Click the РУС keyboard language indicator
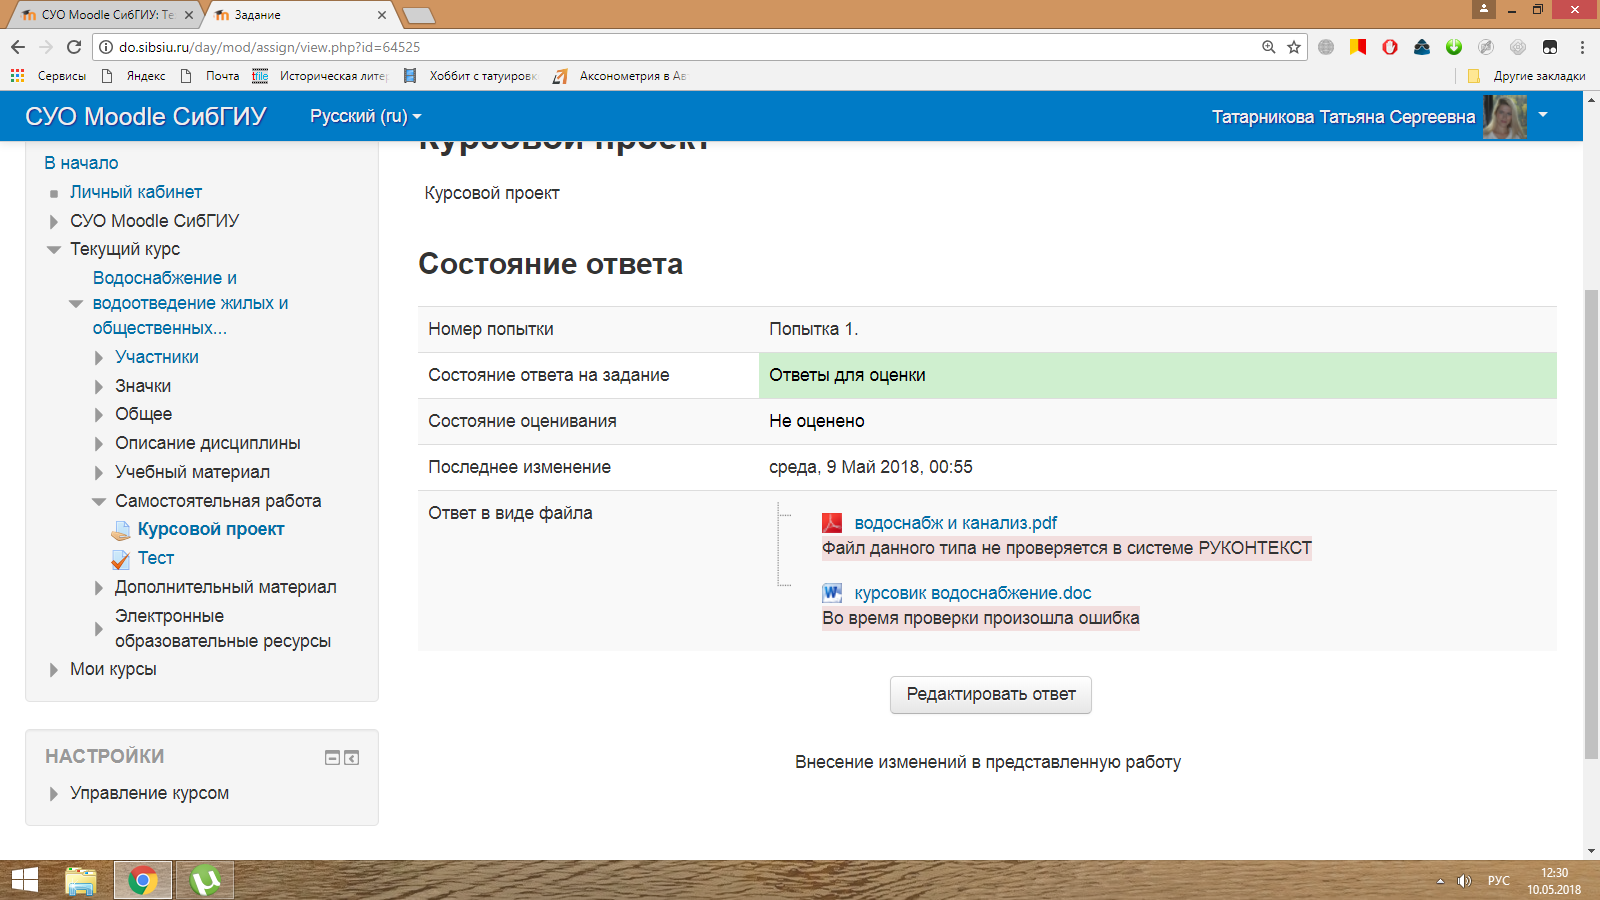1600x900 pixels. point(1498,881)
